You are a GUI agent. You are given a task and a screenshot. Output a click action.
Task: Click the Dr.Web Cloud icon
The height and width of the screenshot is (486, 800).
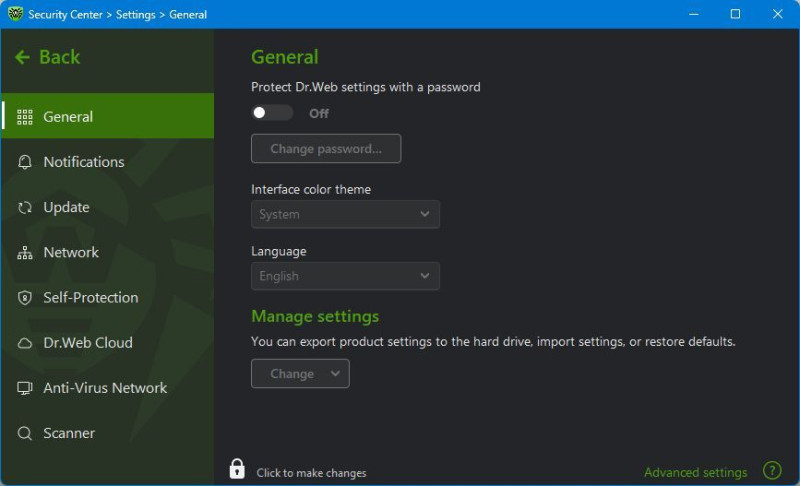coord(24,343)
